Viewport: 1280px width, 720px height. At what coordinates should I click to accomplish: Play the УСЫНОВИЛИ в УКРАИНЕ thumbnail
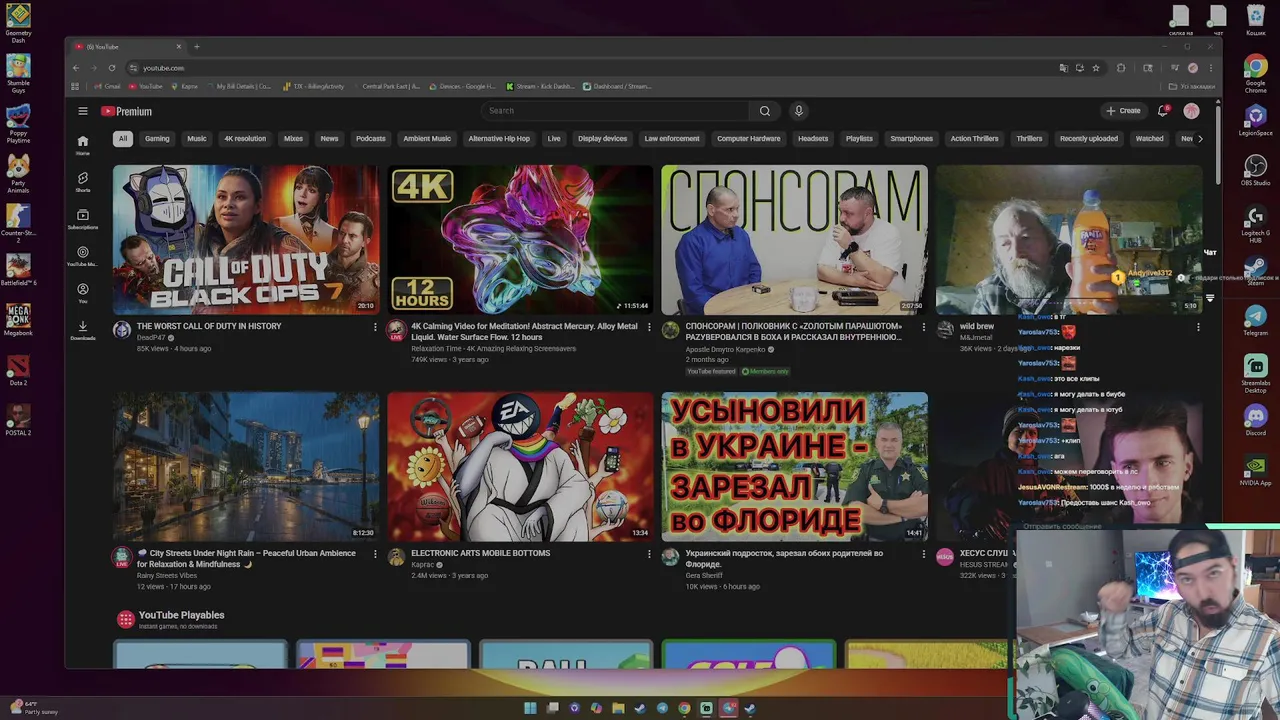[794, 467]
